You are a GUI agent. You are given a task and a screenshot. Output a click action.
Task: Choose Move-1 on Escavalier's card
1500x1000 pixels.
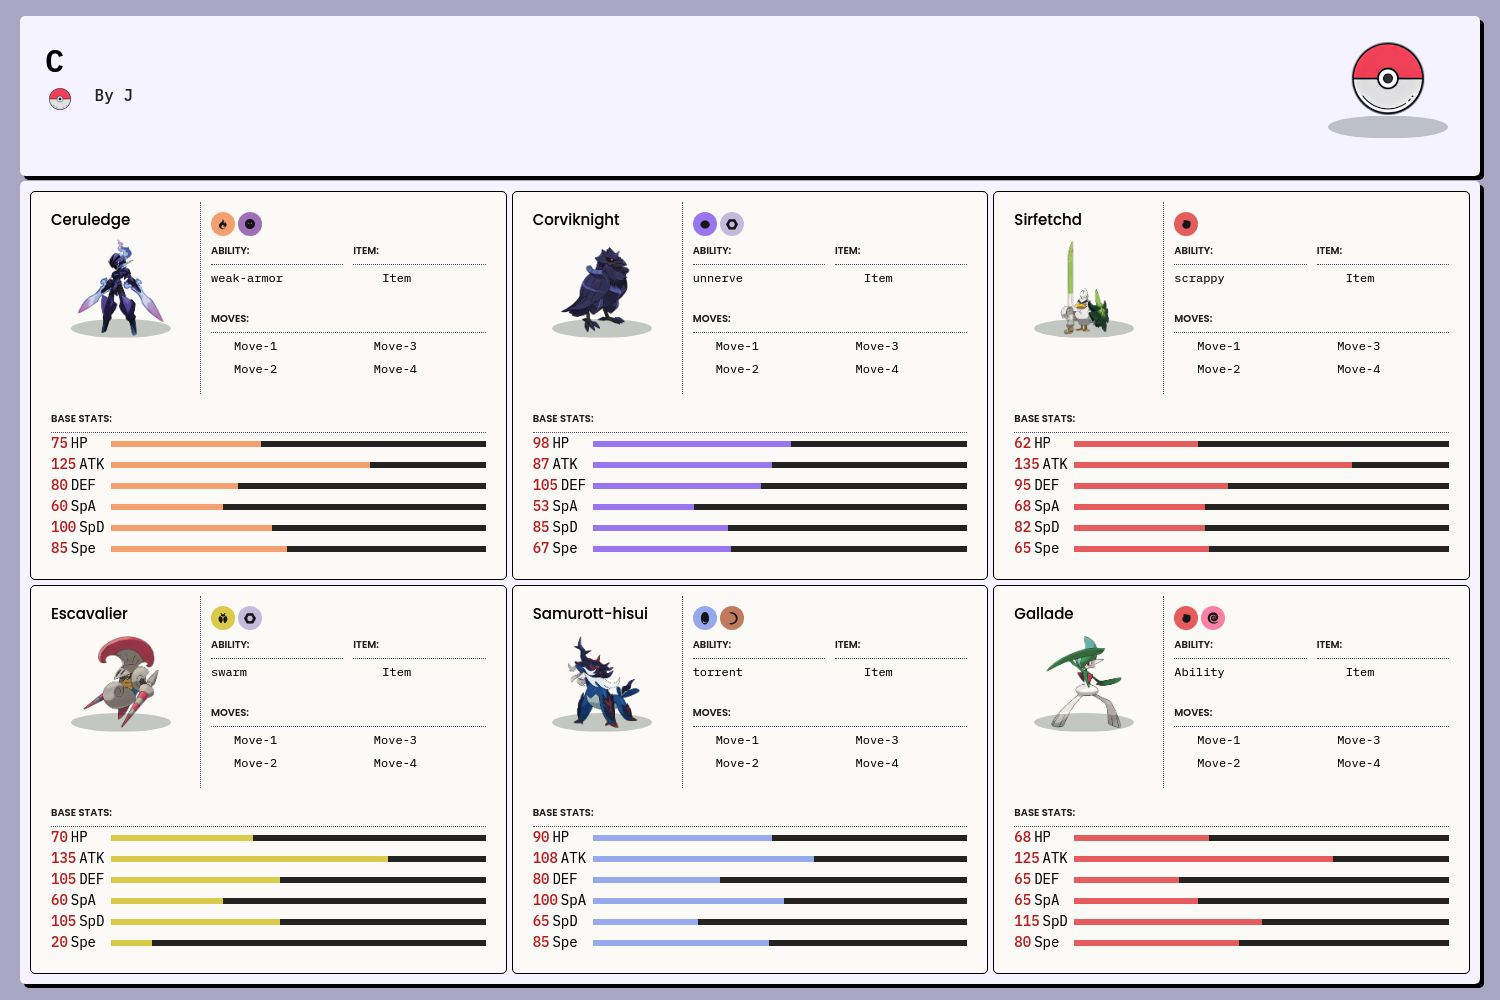point(255,740)
